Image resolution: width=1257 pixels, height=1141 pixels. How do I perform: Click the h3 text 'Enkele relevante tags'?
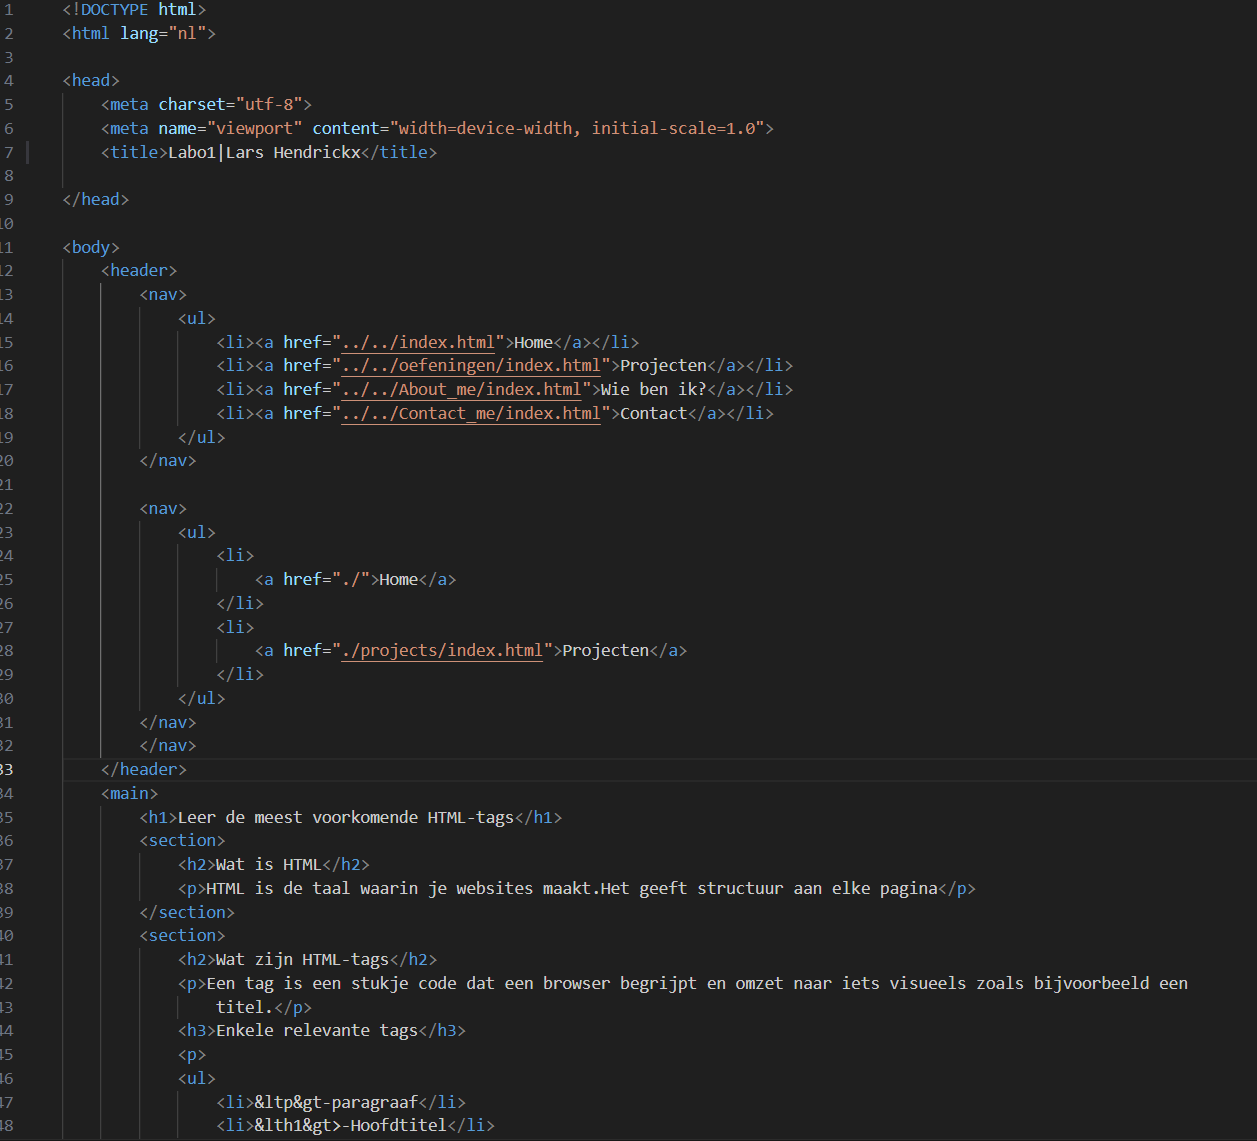[x=317, y=1031]
